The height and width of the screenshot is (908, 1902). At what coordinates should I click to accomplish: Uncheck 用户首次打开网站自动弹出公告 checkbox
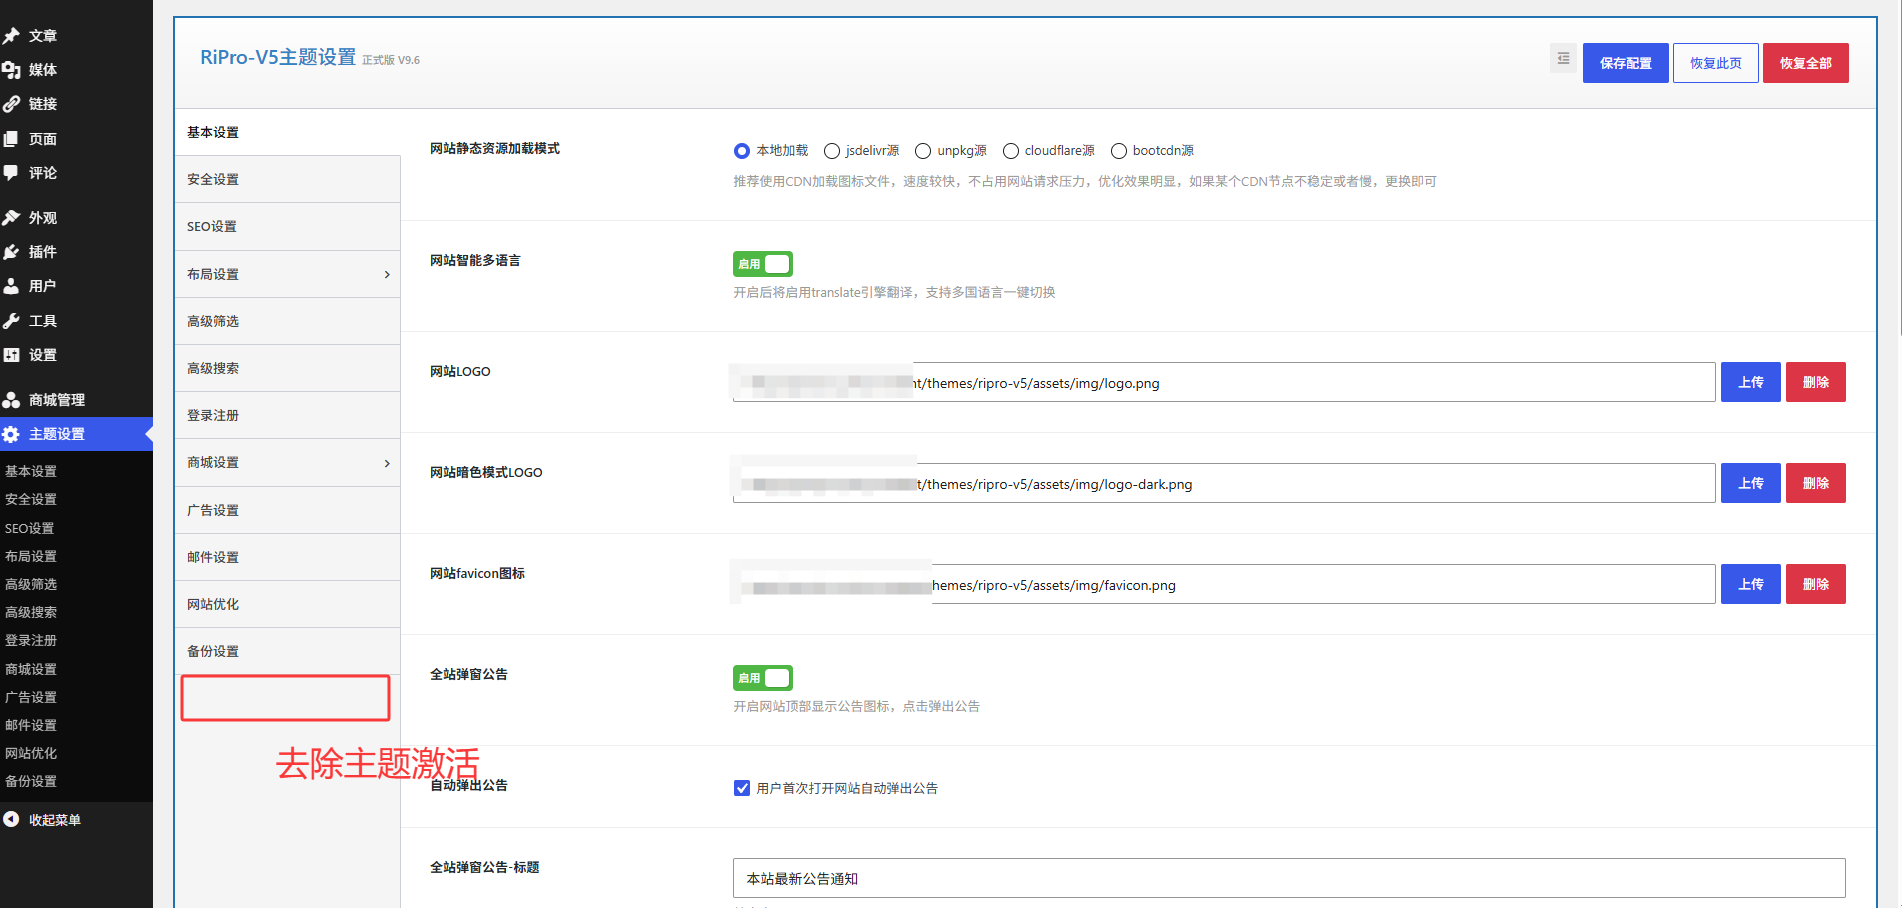pos(742,788)
